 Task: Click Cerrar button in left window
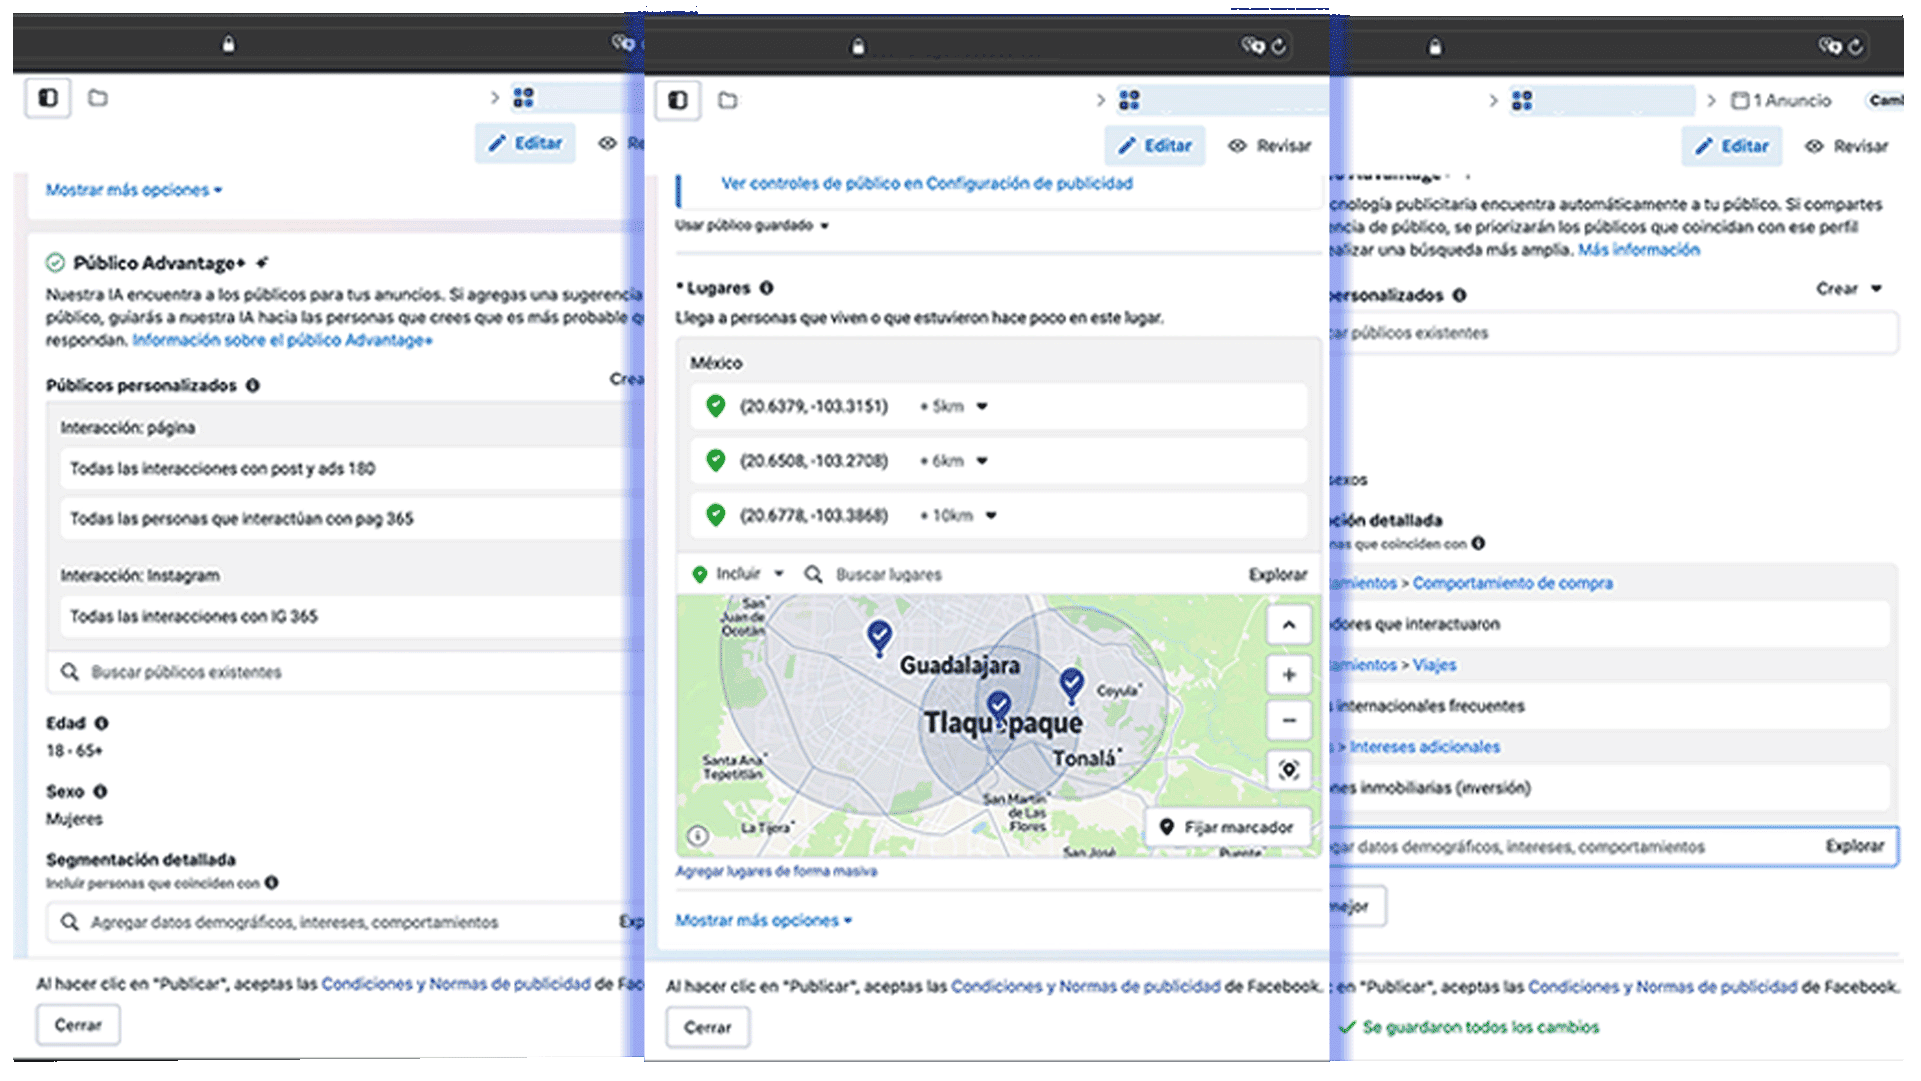[78, 1025]
